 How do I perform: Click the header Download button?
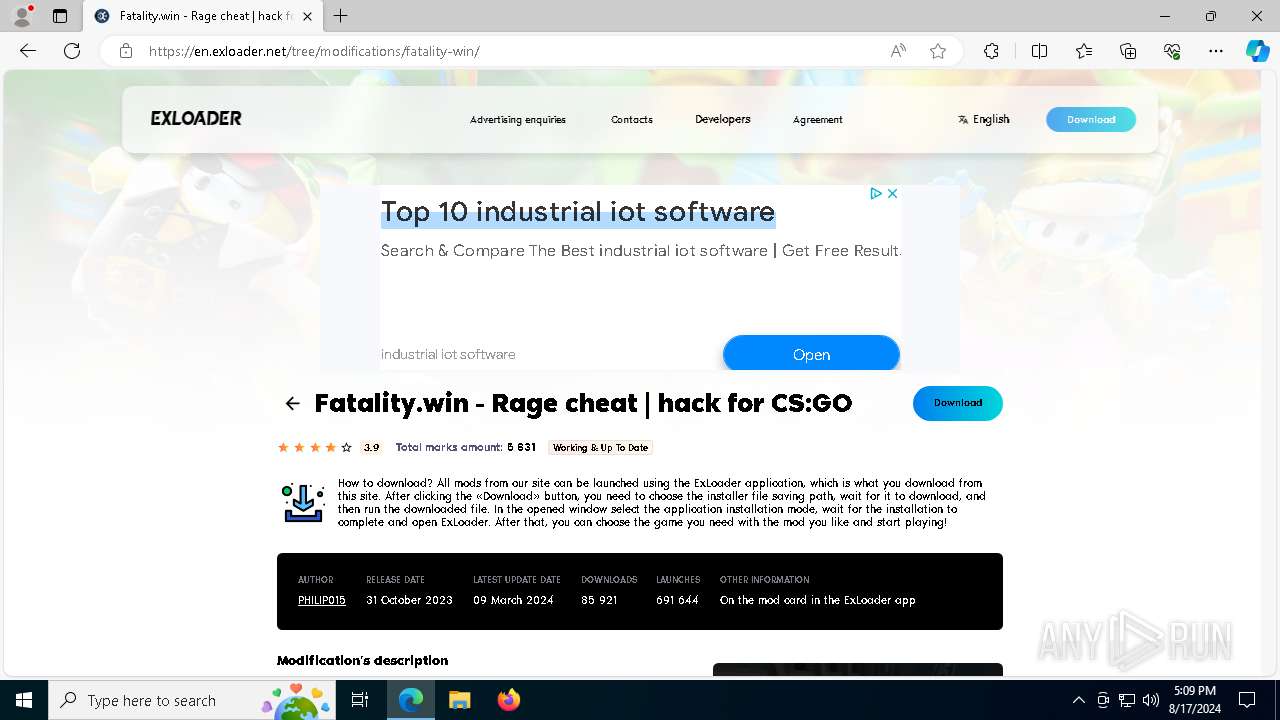click(1091, 119)
